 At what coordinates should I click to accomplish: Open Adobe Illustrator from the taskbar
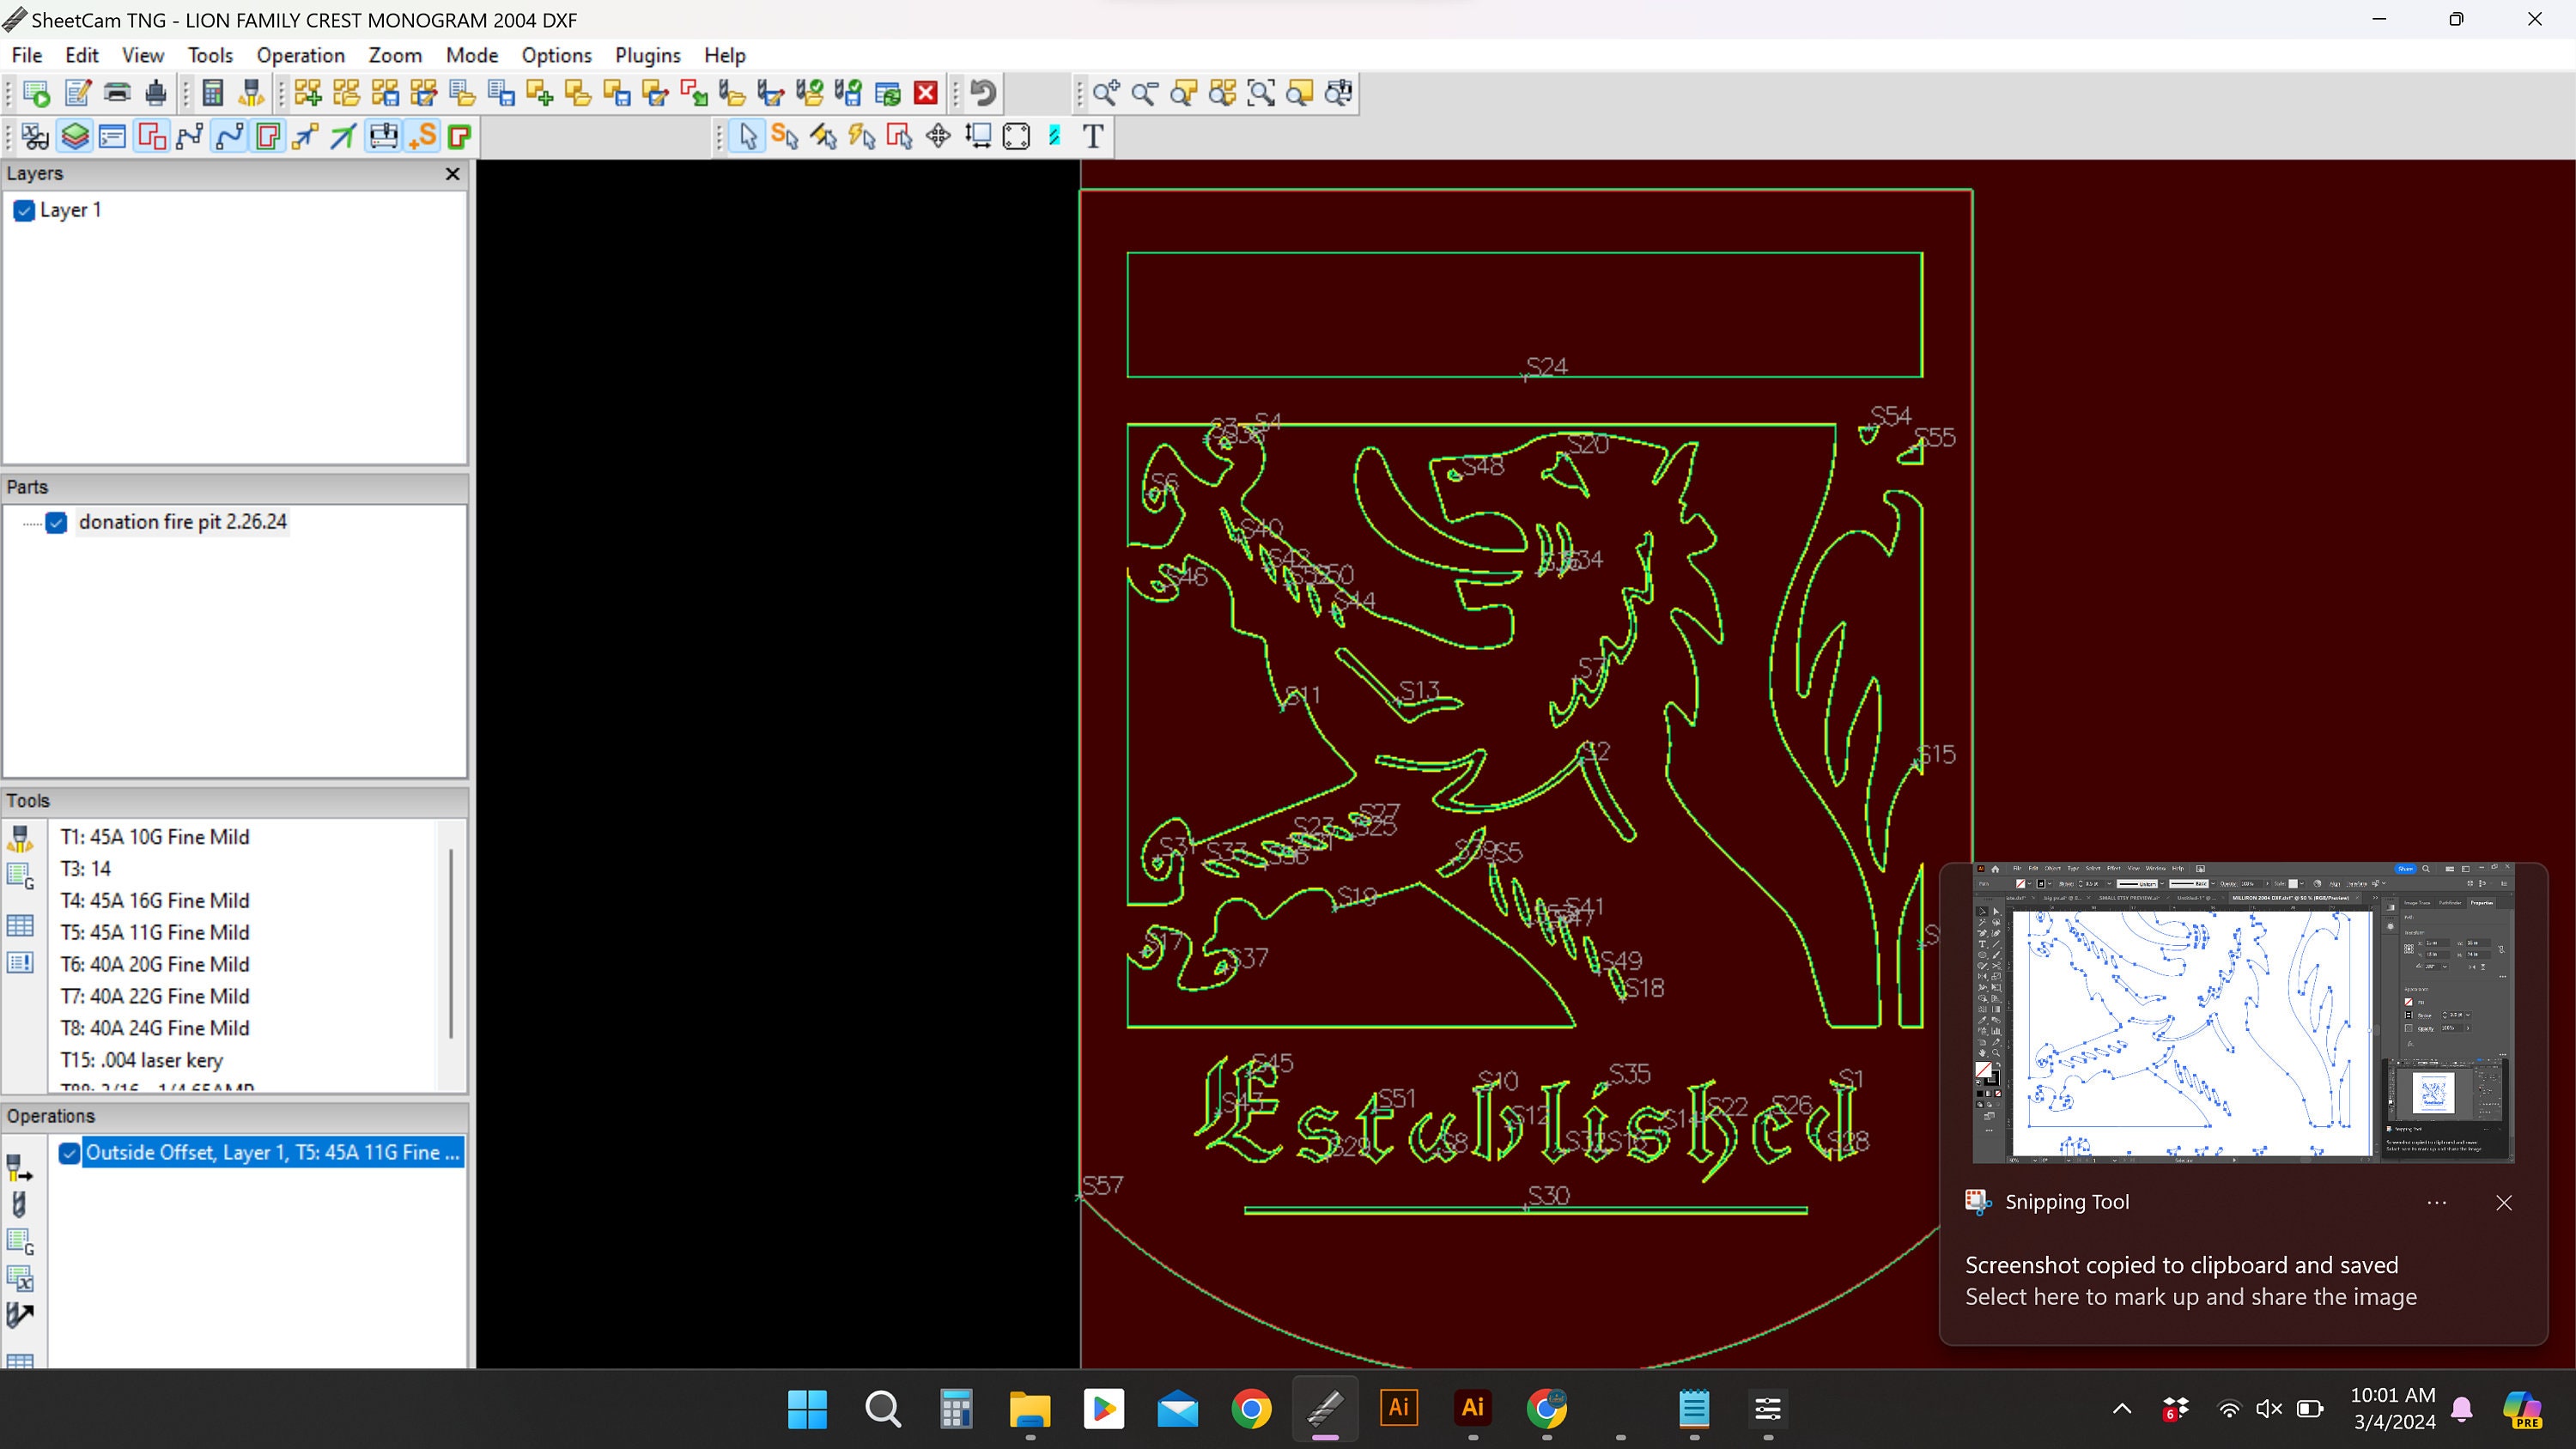coord(1399,1409)
